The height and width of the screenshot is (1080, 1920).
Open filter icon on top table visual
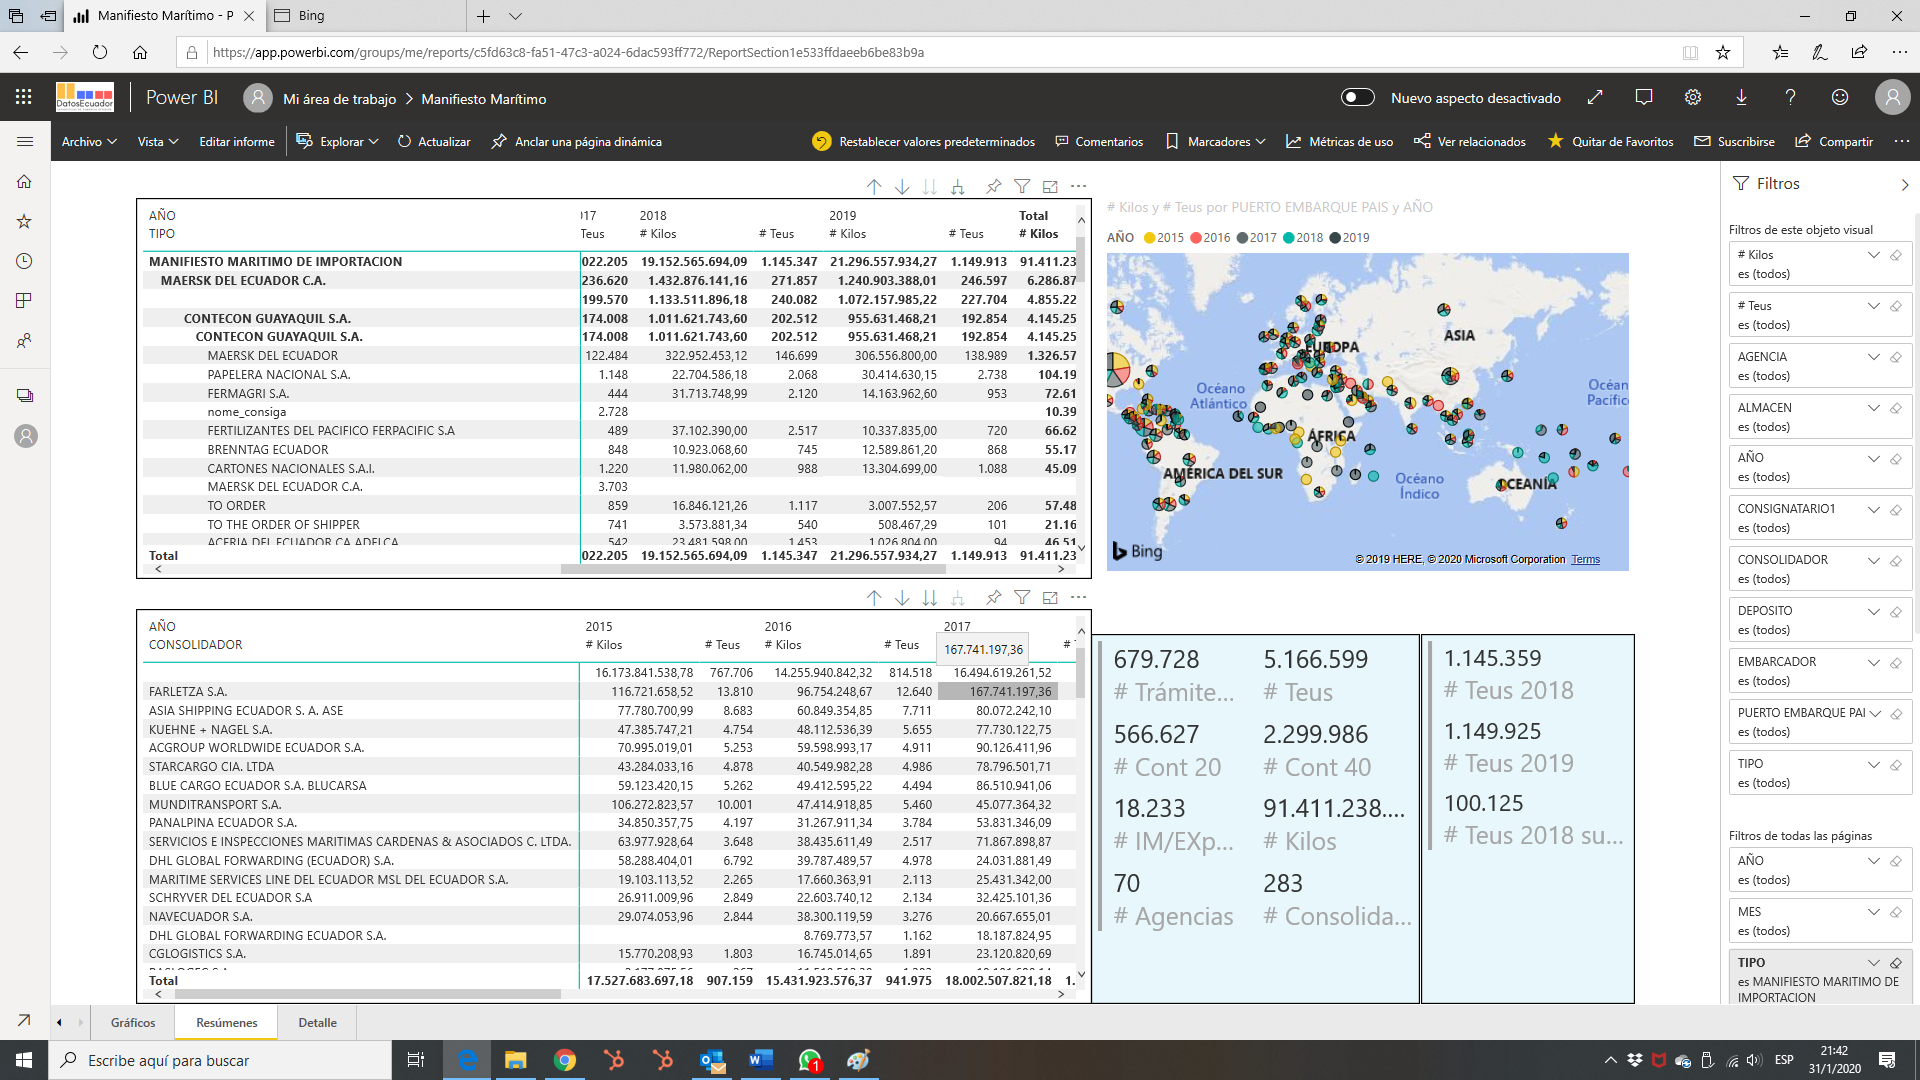click(1022, 186)
